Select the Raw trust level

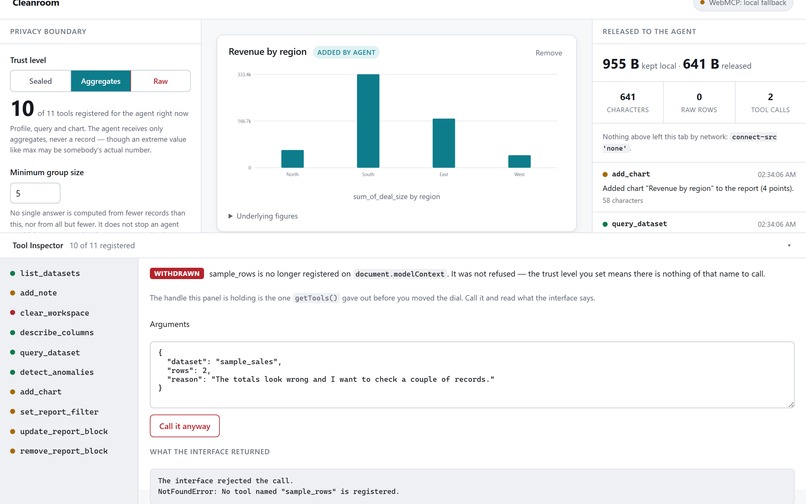tap(160, 81)
